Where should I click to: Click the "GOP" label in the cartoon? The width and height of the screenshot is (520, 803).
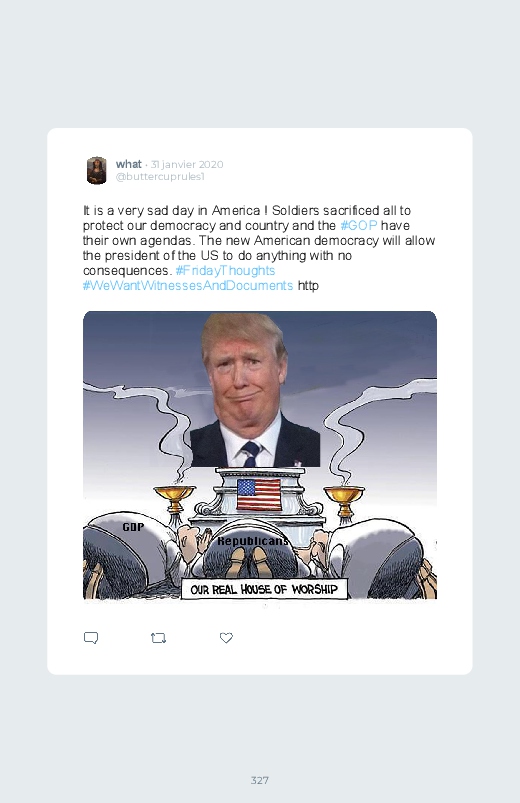click(133, 526)
